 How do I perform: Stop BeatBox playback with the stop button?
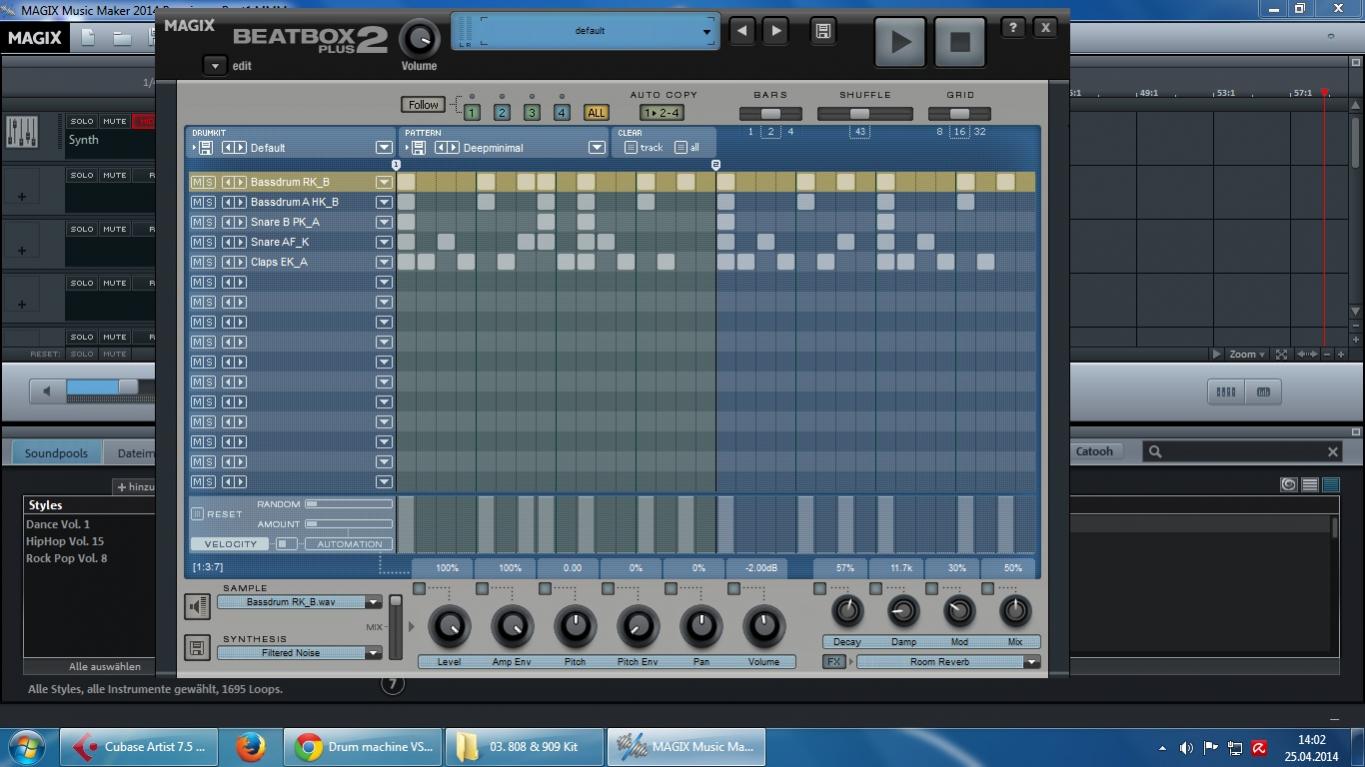[959, 42]
